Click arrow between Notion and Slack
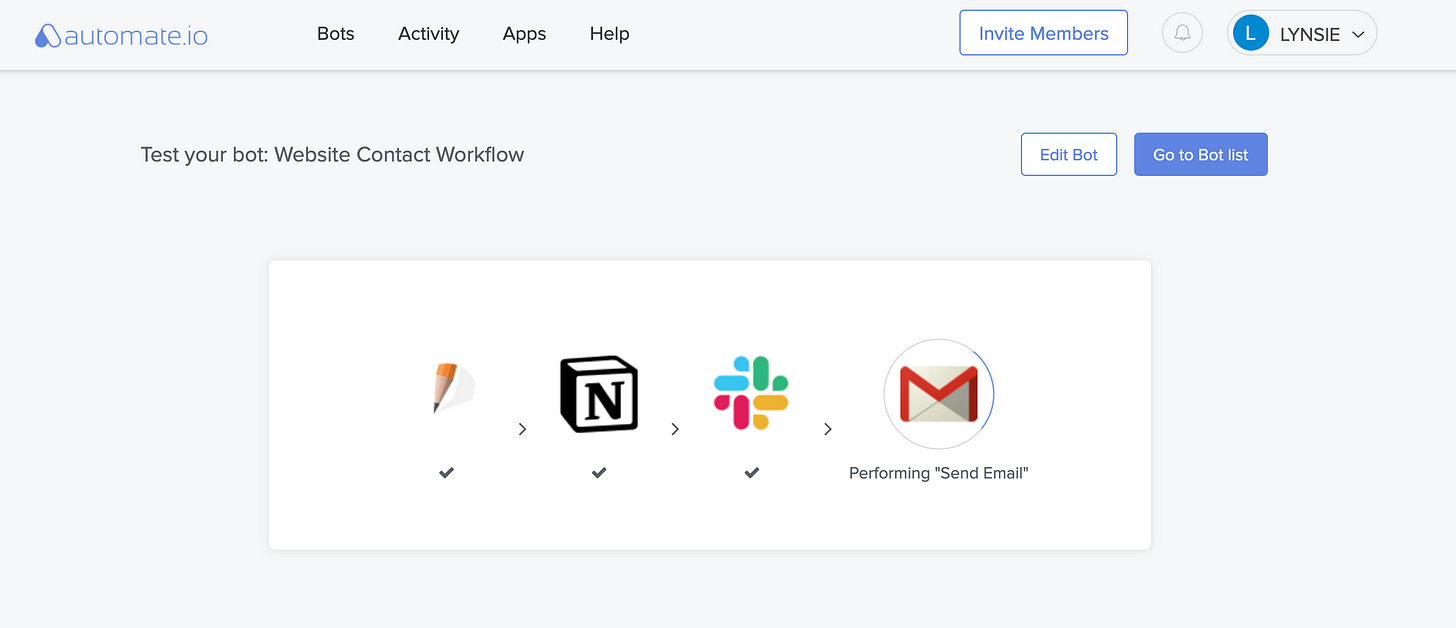 tap(675, 429)
